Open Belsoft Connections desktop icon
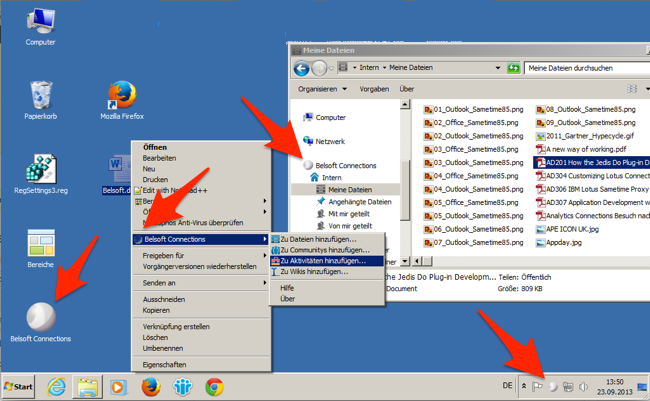 (x=41, y=322)
